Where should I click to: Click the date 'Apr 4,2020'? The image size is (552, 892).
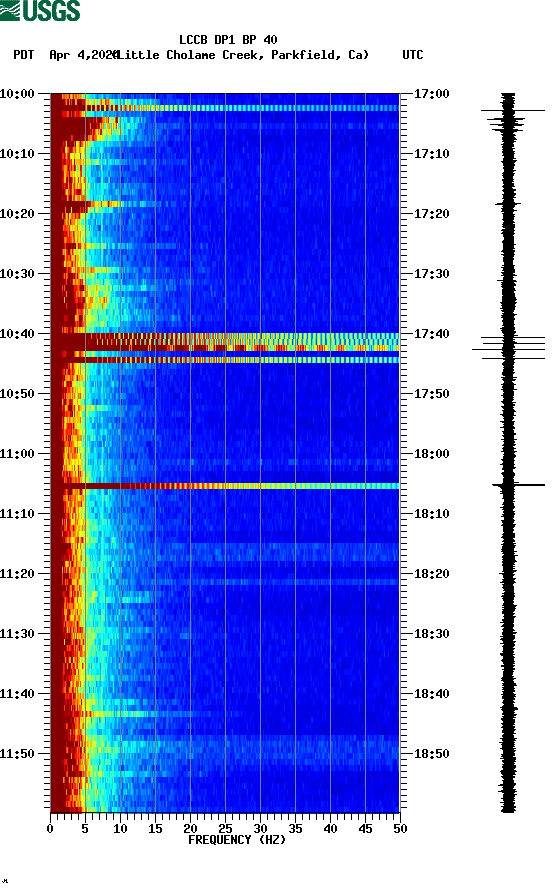tap(83, 55)
